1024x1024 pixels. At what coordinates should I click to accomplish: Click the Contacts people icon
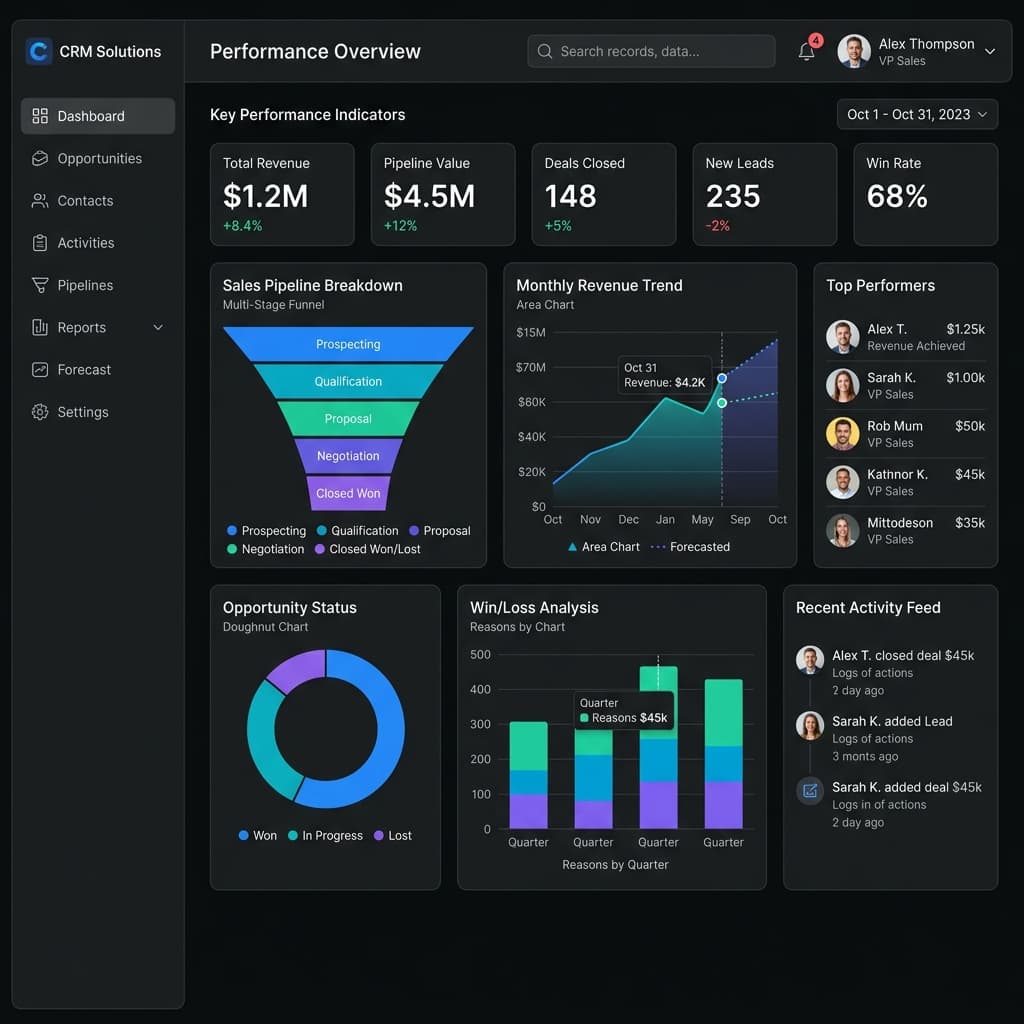pos(38,200)
